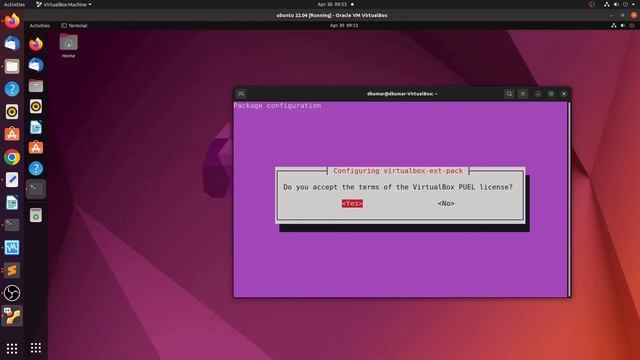Click the host network indicator

607,4
